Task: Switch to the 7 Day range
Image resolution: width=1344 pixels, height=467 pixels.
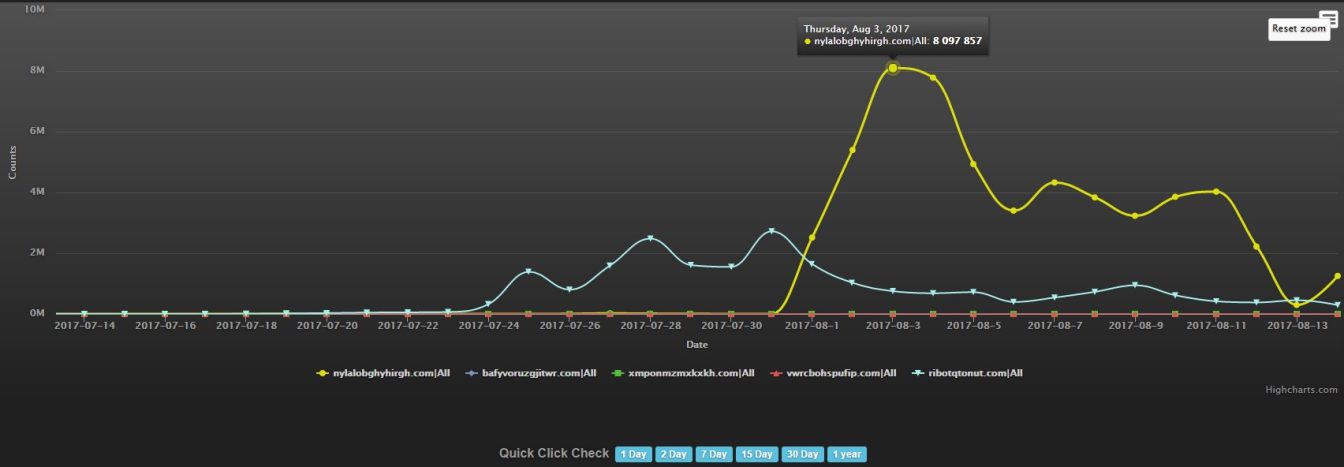Action: [x=713, y=454]
